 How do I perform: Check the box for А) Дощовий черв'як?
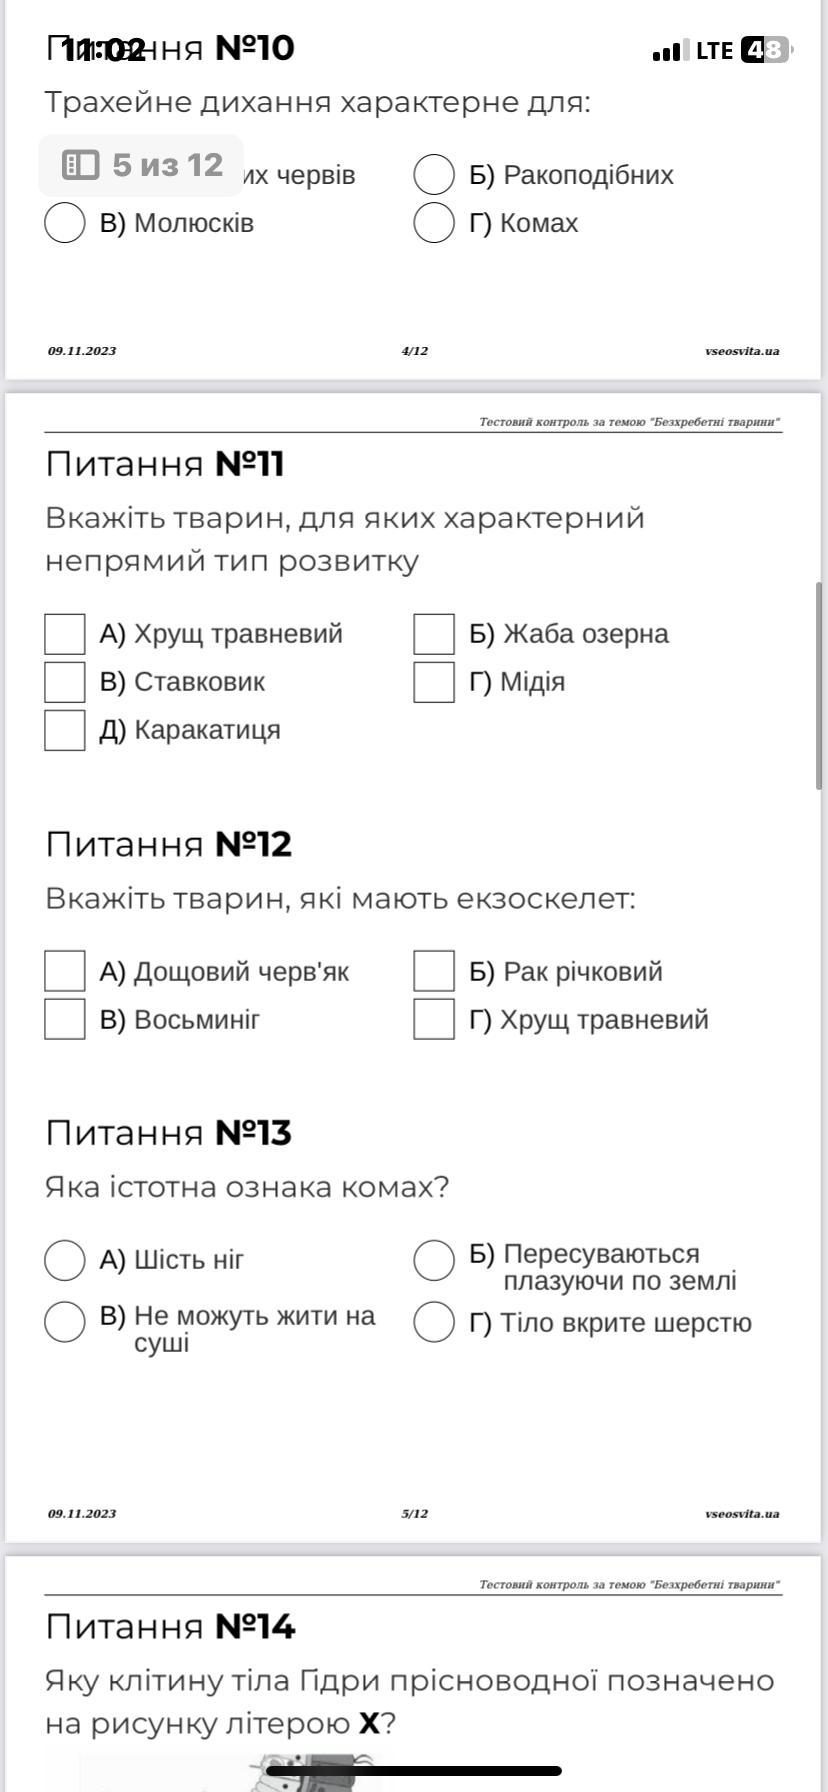click(65, 972)
